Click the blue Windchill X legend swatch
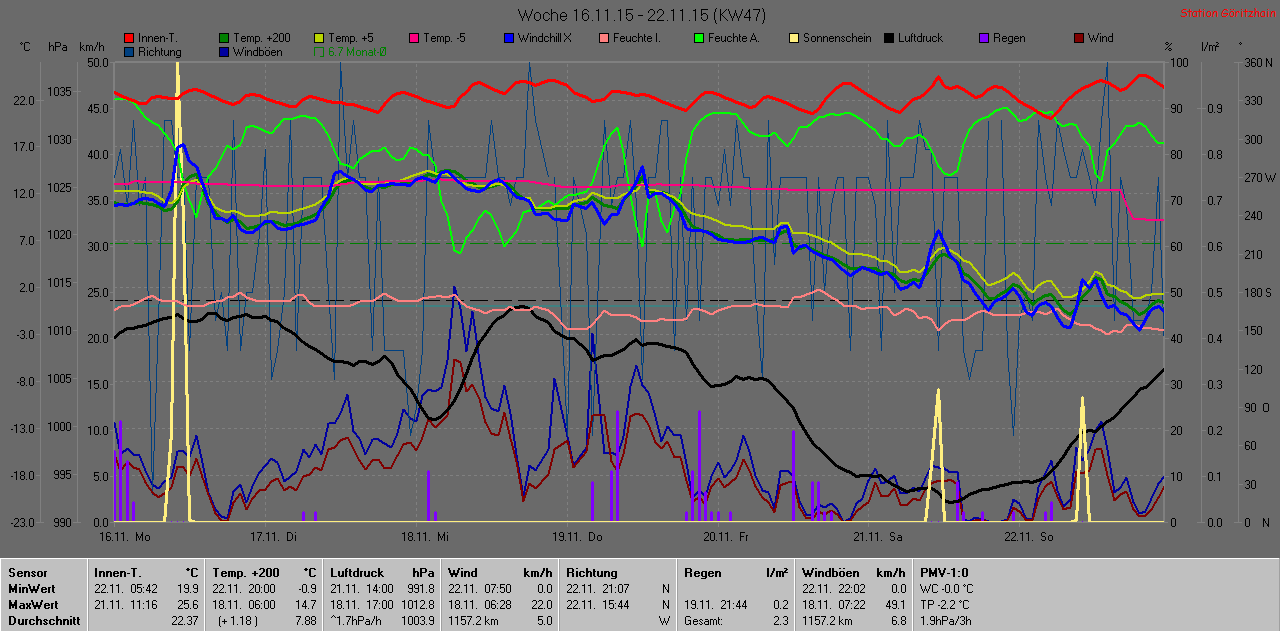The image size is (1280, 631). 510,38
